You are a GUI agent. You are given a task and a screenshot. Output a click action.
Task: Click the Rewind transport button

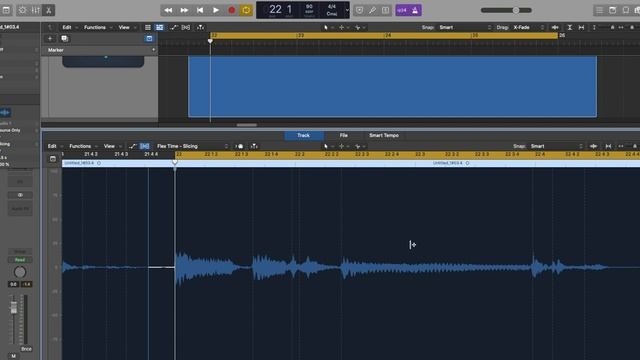[168, 10]
